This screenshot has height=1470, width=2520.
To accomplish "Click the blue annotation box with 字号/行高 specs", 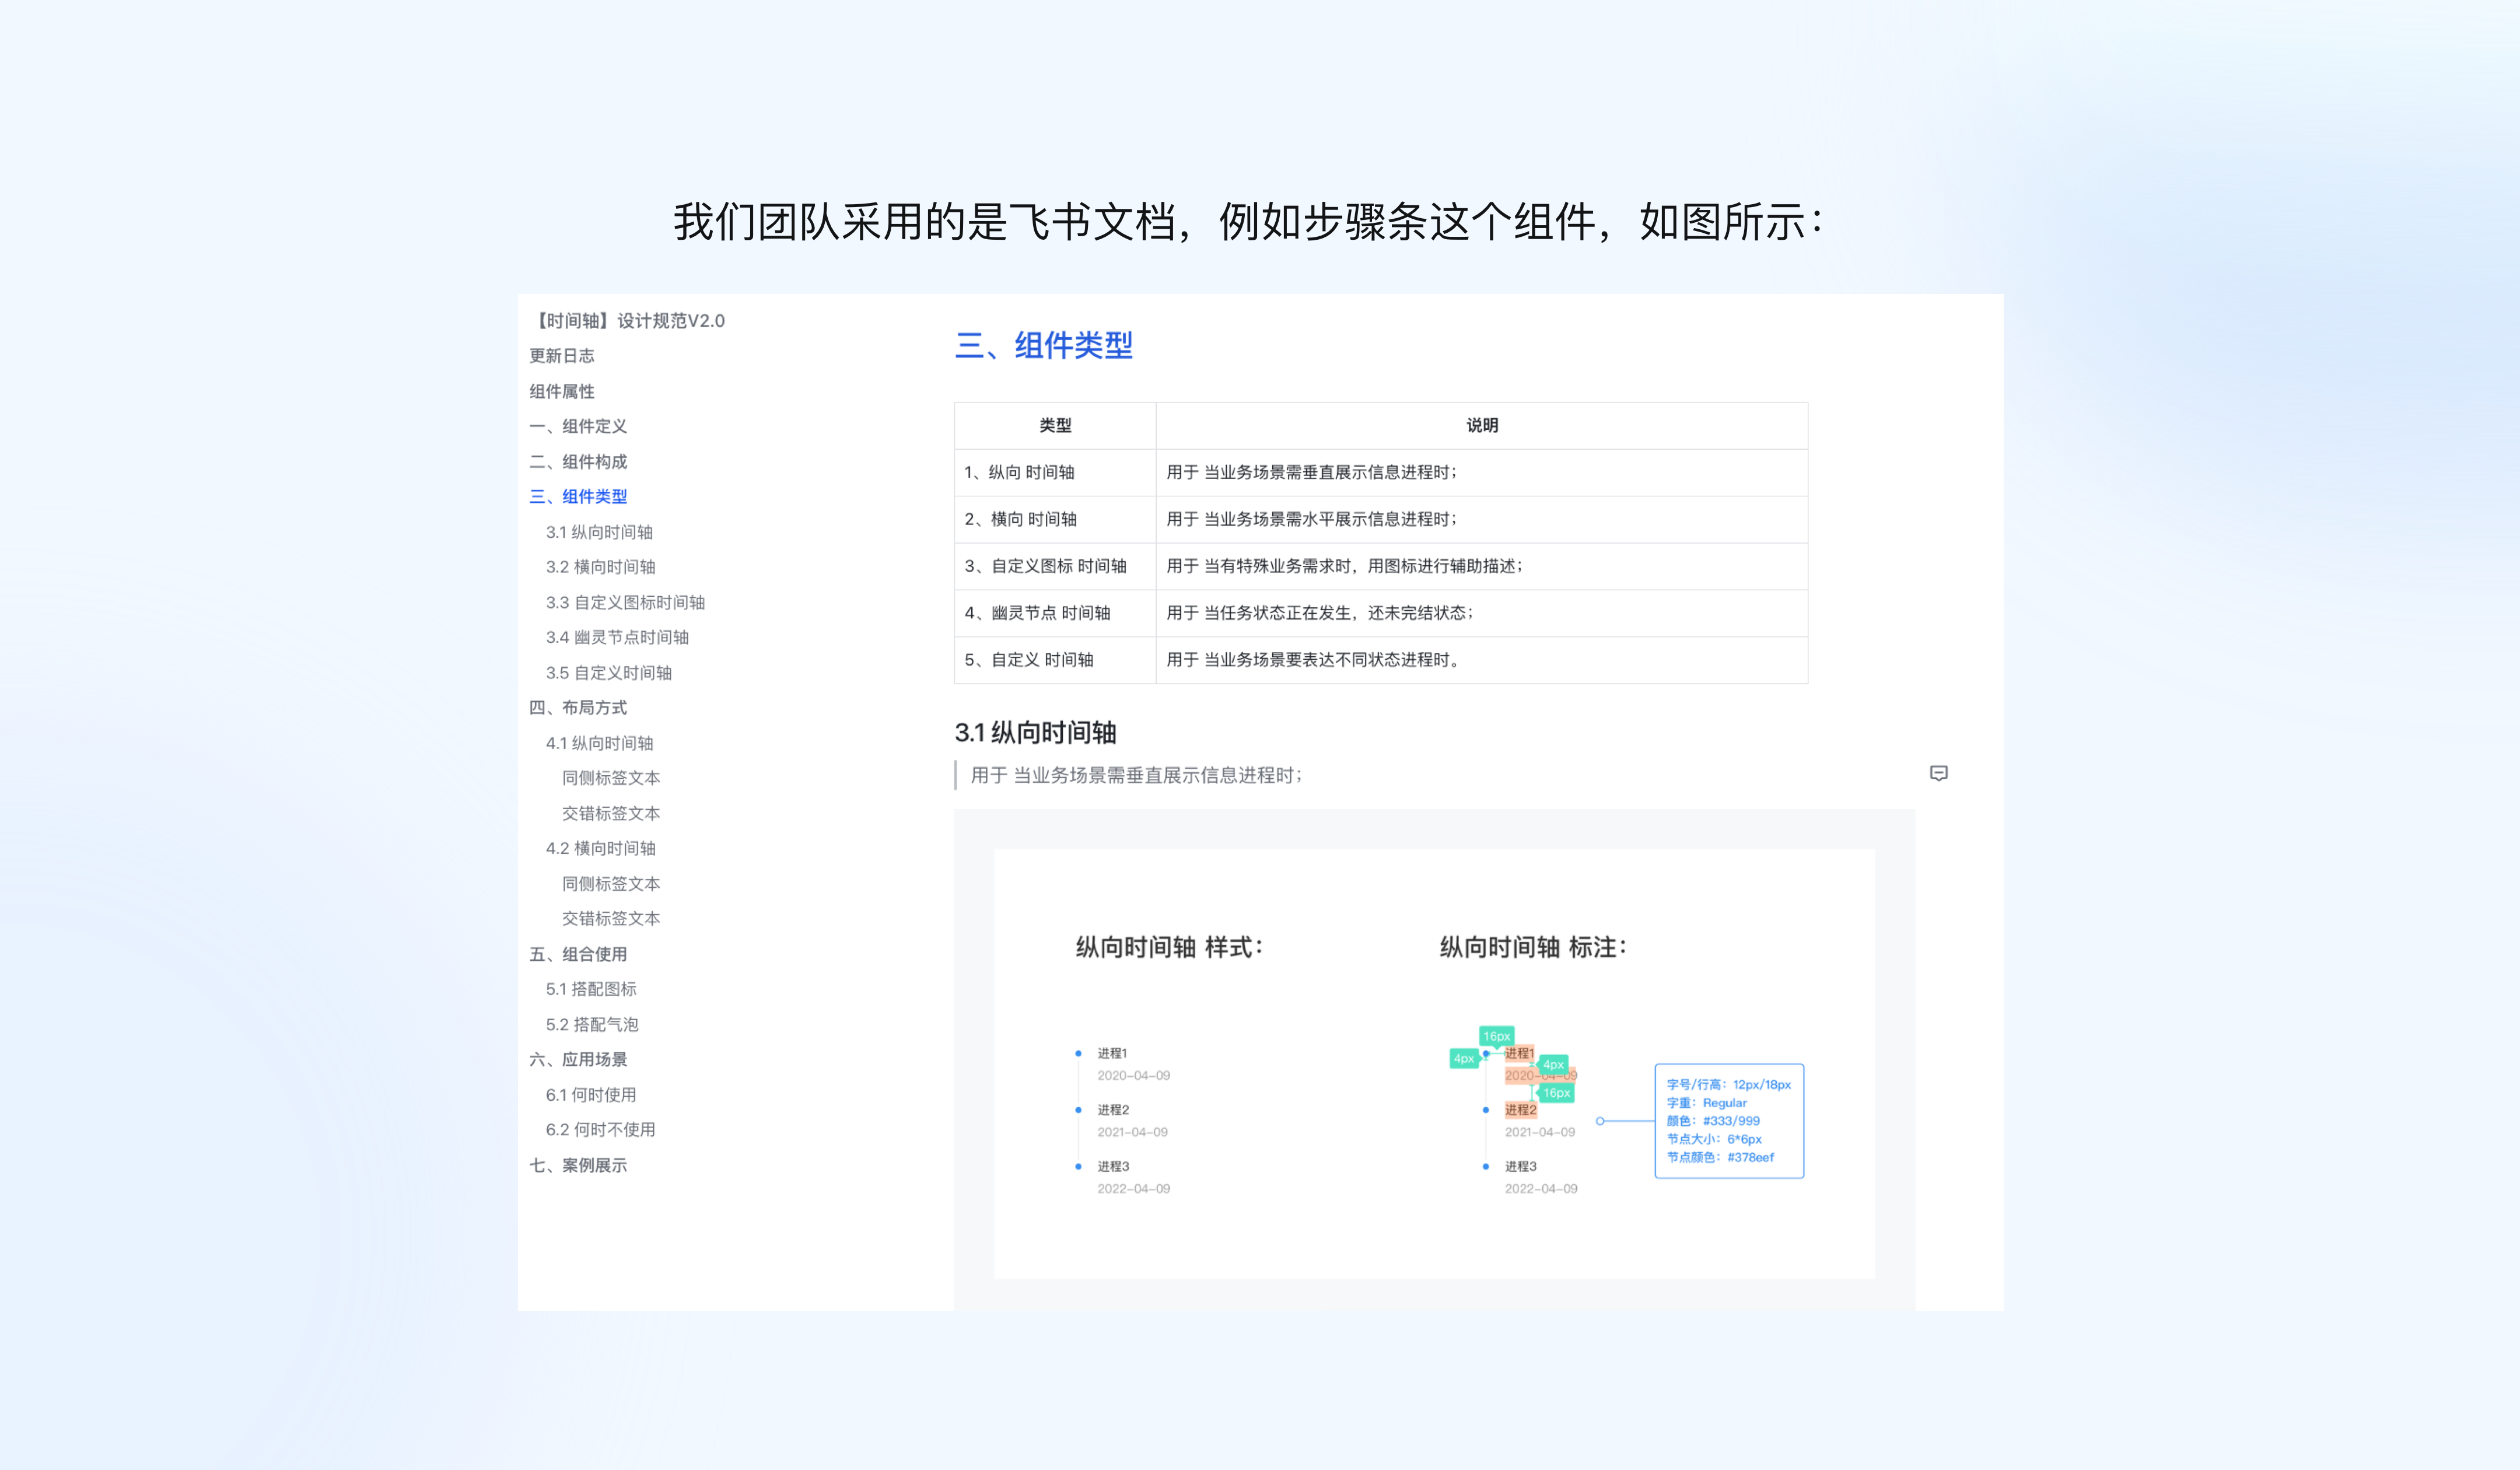I will [1729, 1121].
